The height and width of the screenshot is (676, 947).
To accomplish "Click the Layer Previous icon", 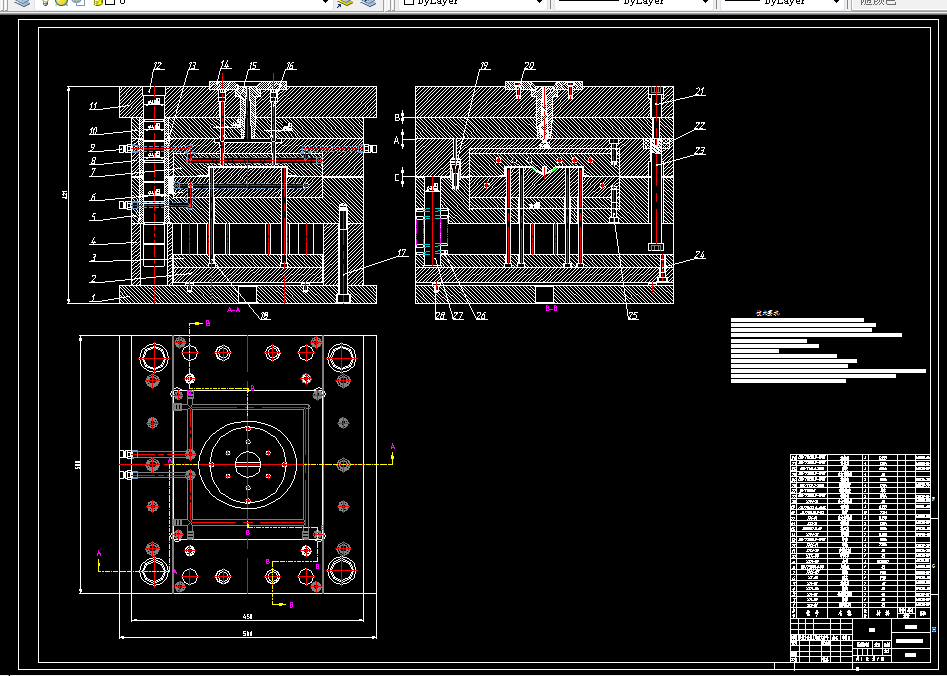I will [x=368, y=2].
